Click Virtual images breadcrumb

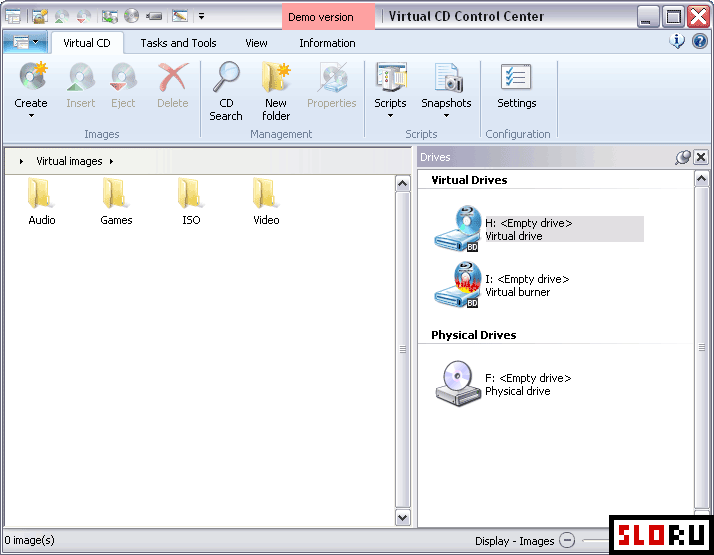click(x=69, y=161)
